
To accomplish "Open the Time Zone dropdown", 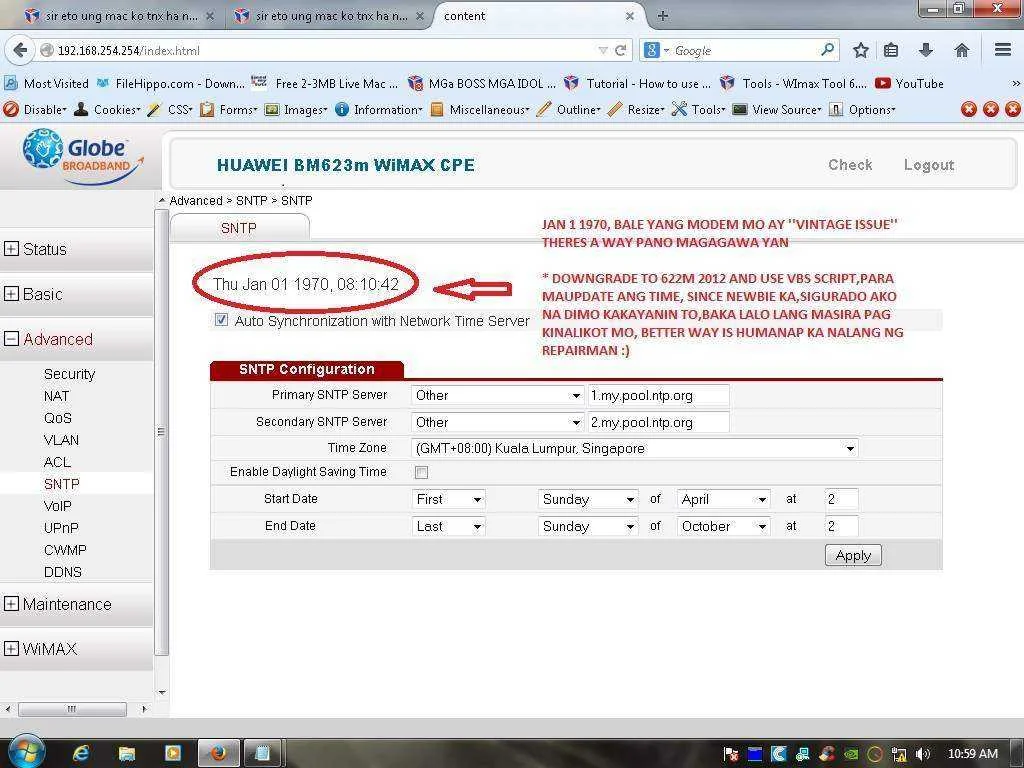I will [x=635, y=449].
